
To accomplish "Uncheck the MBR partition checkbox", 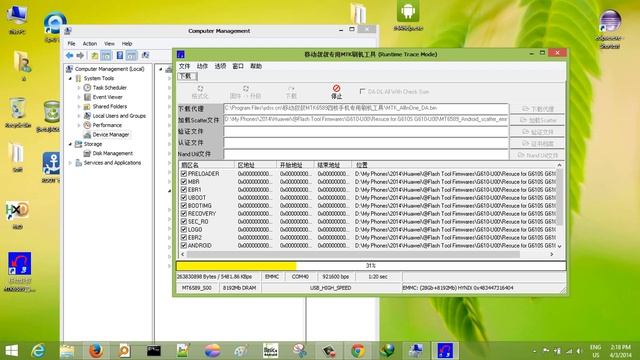I will [x=184, y=182].
